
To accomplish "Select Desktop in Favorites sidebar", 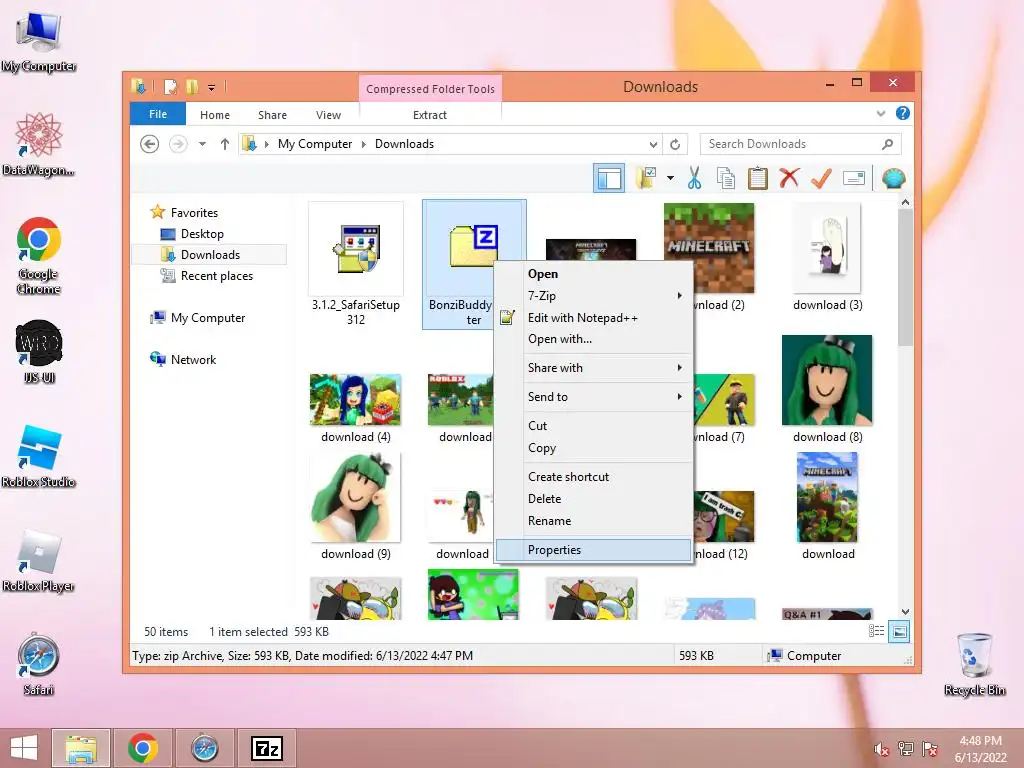I will [202, 234].
